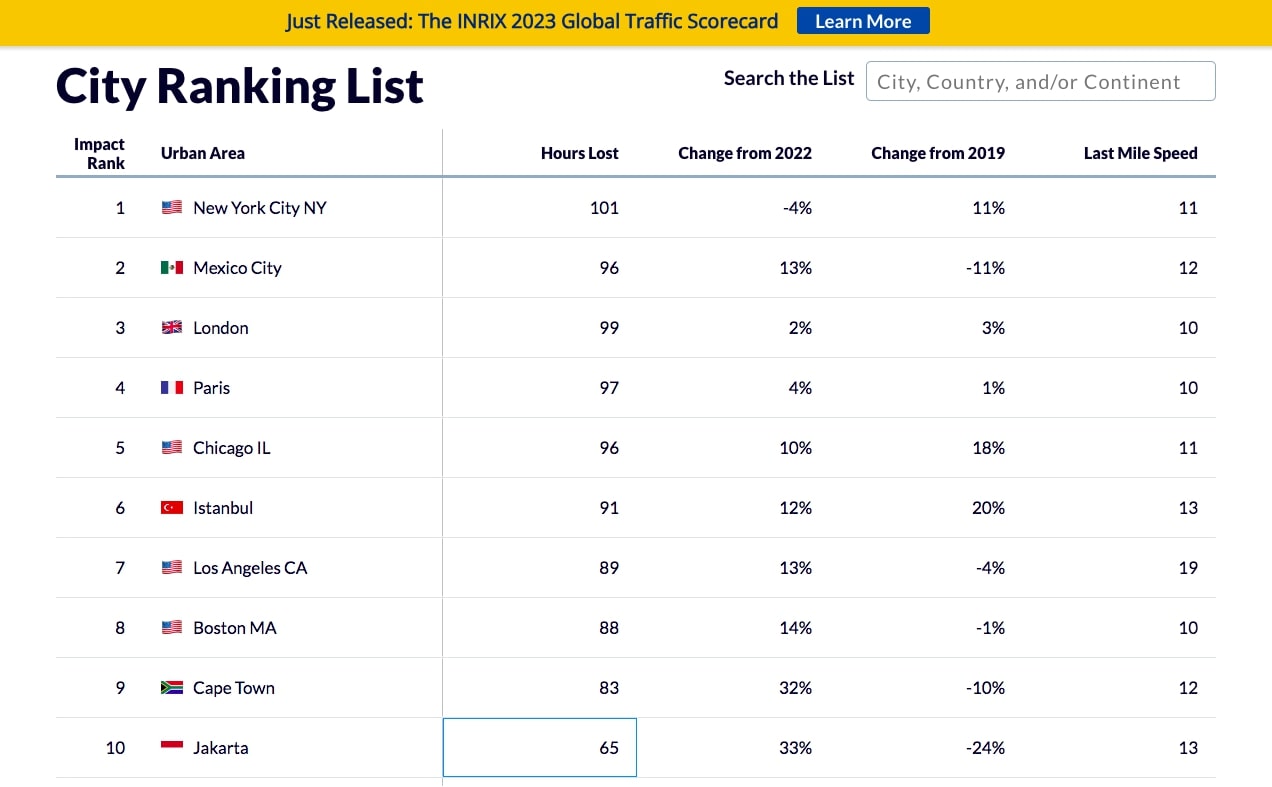Focus the City, Country, Continent search field
1272x787 pixels.
tap(1040, 82)
